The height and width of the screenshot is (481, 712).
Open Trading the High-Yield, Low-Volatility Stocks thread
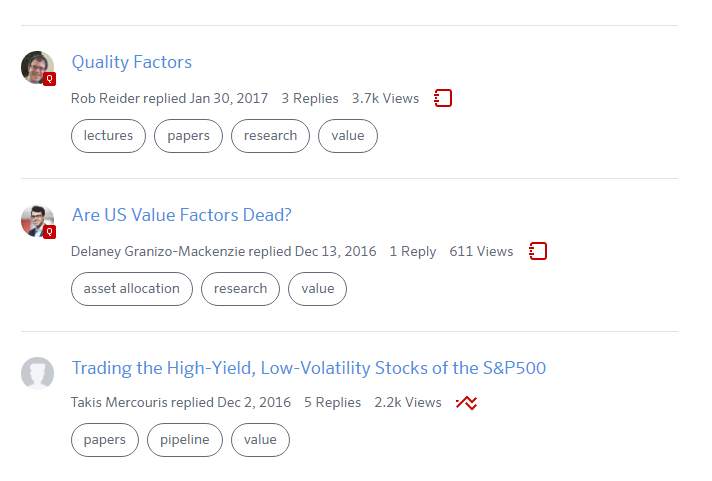[309, 368]
